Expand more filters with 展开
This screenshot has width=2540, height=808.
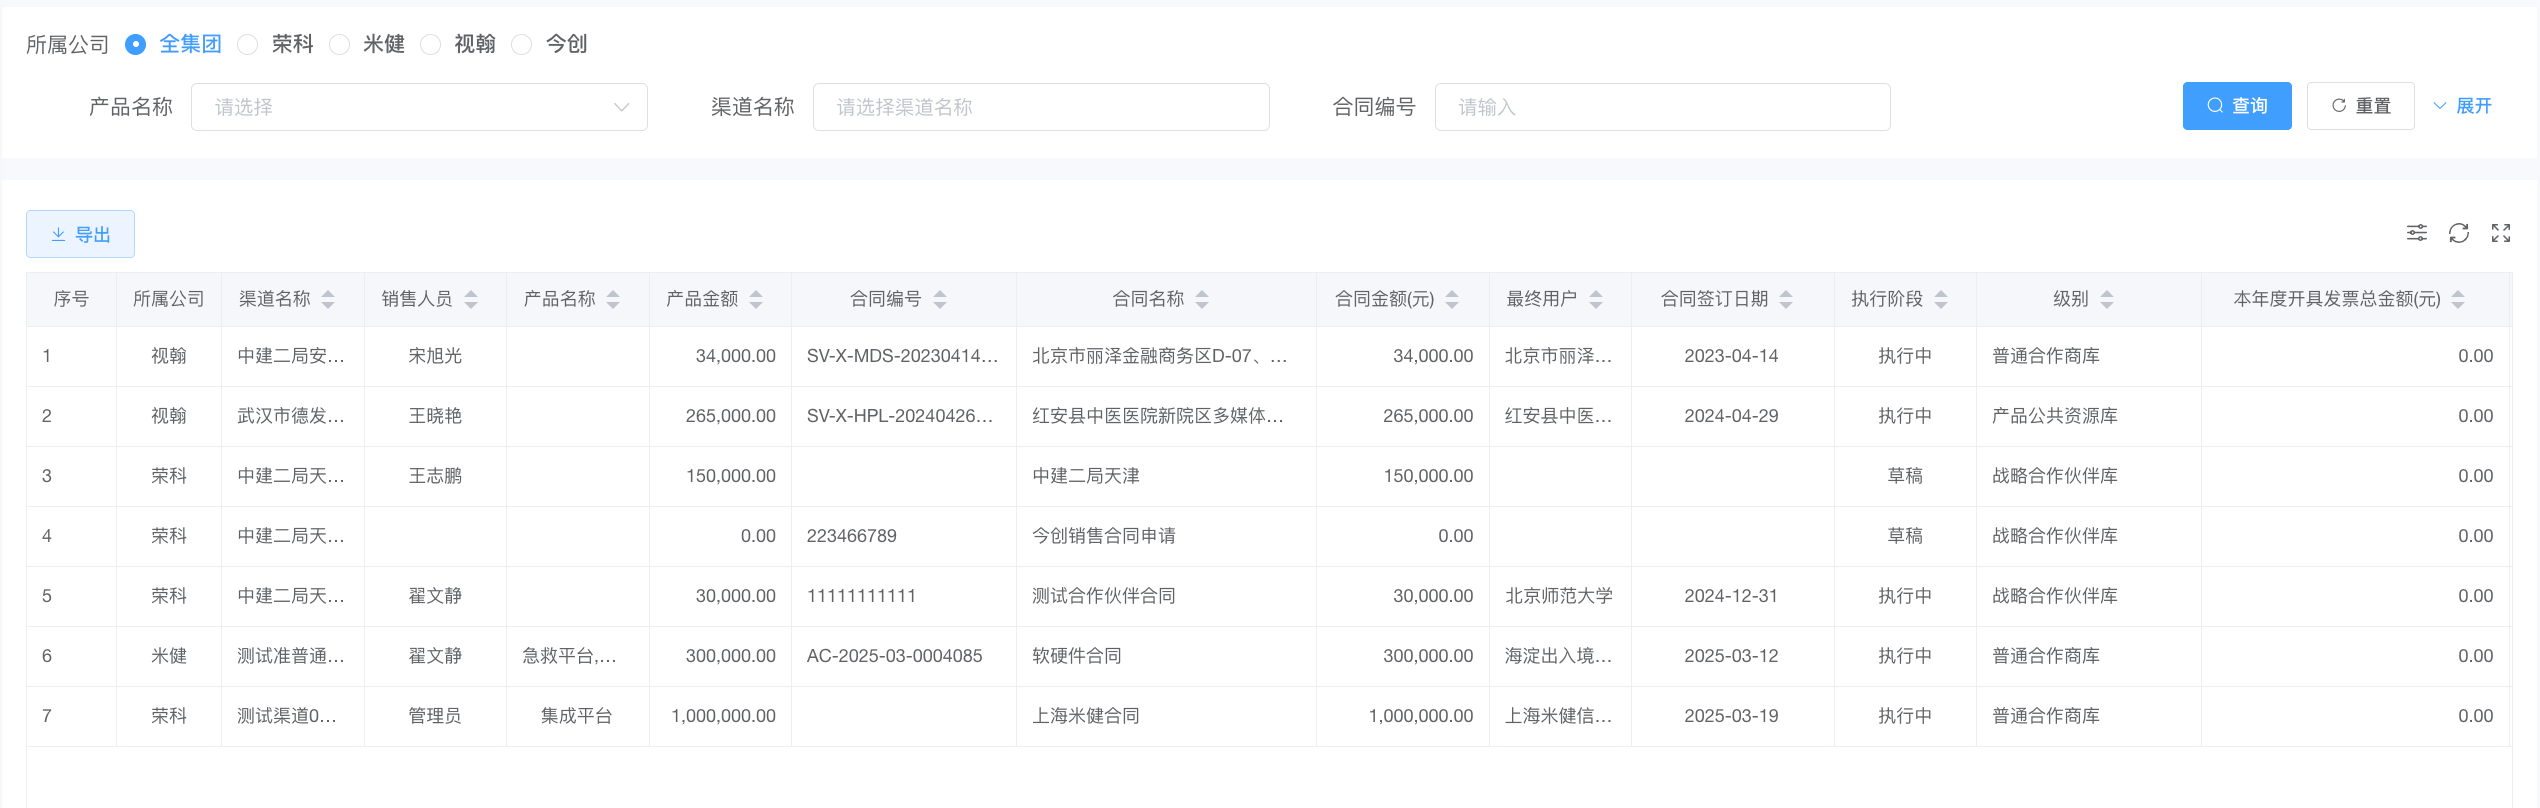tap(2462, 106)
